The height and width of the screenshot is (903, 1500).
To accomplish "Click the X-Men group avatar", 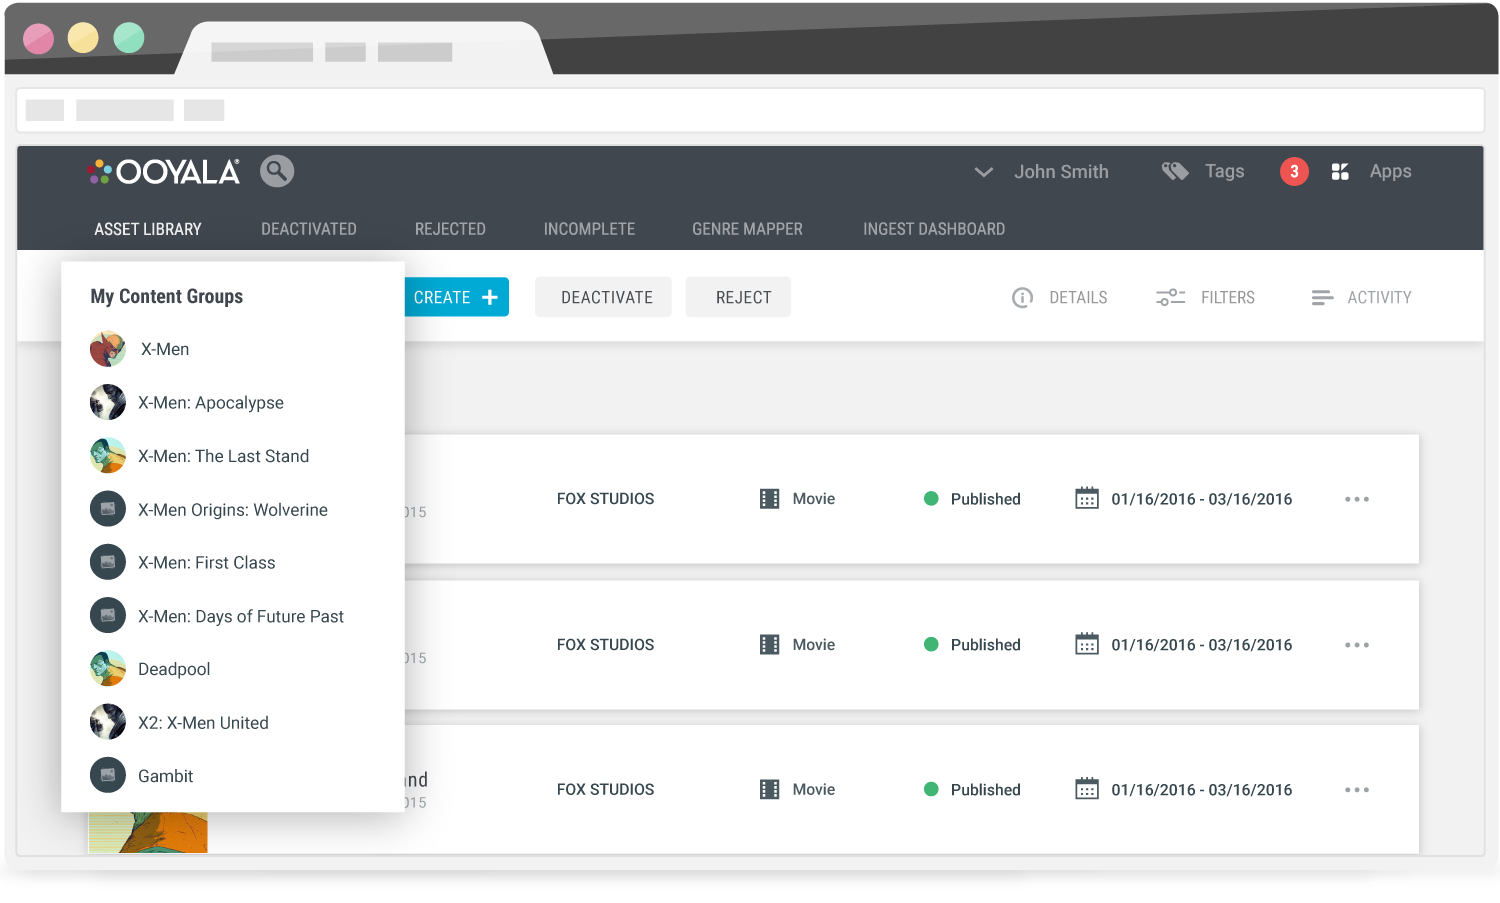I will pyautogui.click(x=108, y=349).
